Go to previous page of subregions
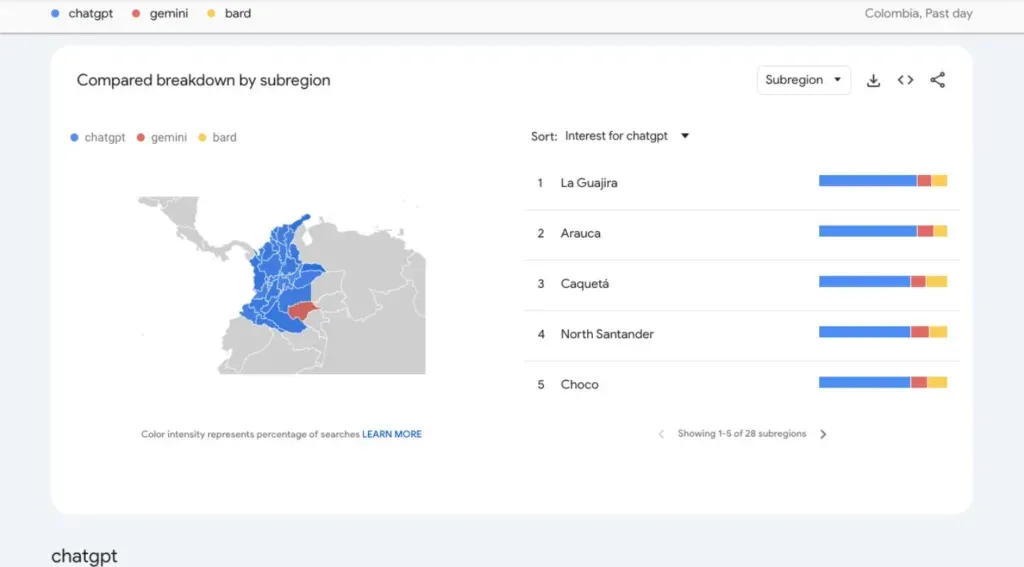The image size is (1024, 567). pos(661,434)
